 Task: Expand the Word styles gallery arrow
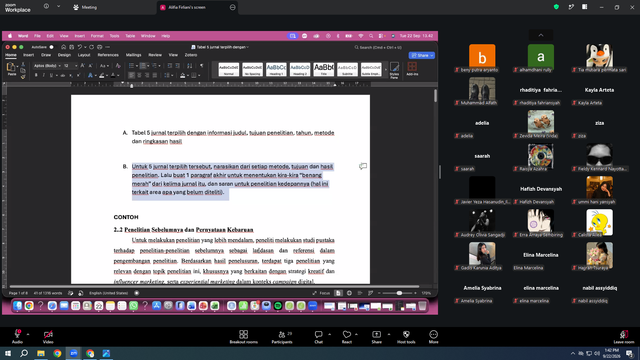[x=386, y=69]
